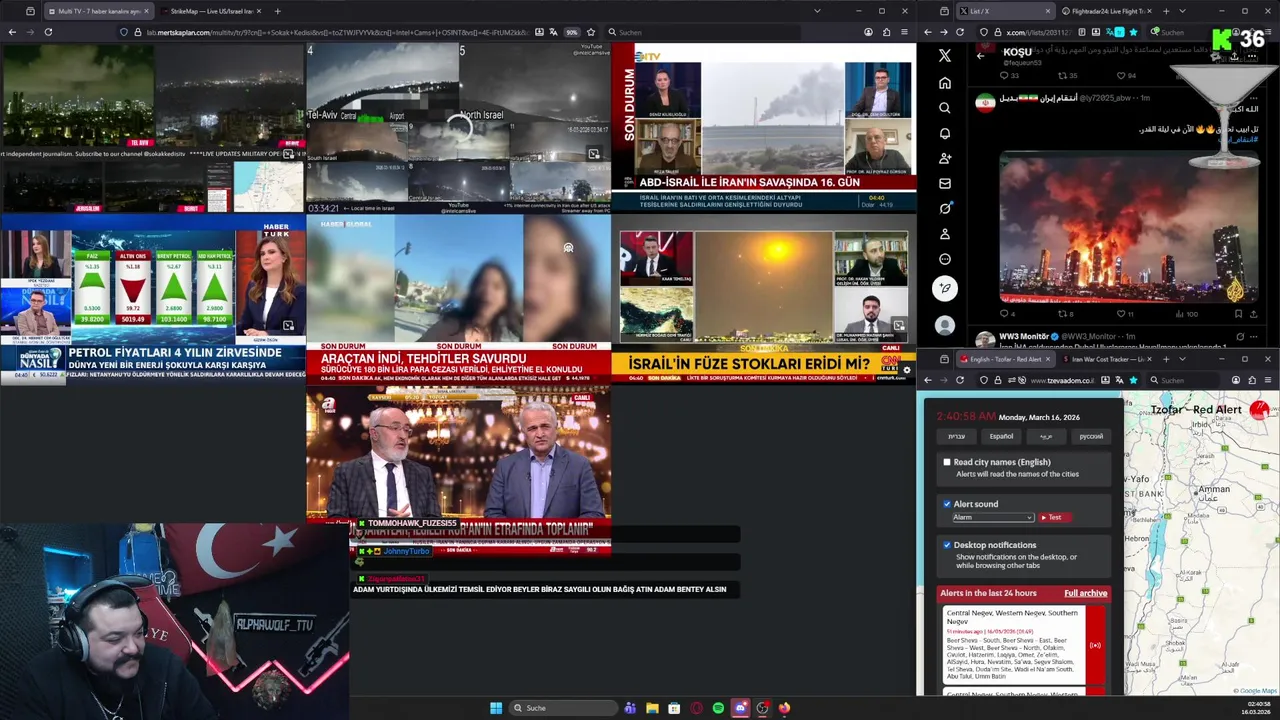Open Spotify from the taskbar
Viewport: 1280px width, 720px height.
coord(718,708)
